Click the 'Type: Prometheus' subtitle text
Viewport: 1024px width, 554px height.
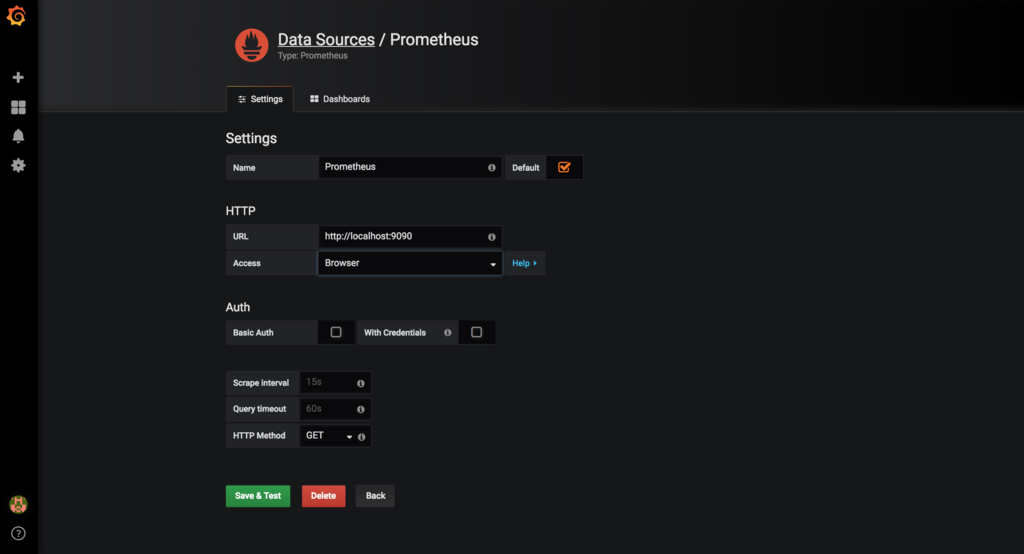(x=313, y=56)
